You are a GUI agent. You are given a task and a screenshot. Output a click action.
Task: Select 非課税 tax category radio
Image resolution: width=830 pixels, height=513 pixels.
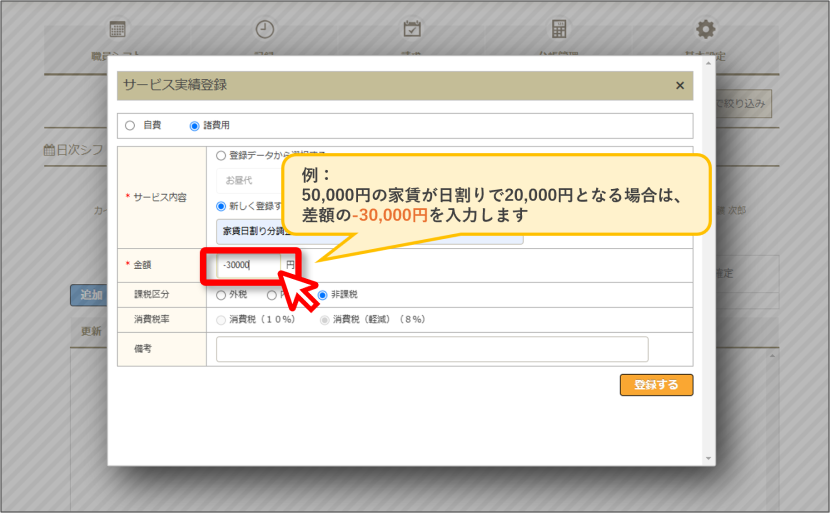pos(322,295)
